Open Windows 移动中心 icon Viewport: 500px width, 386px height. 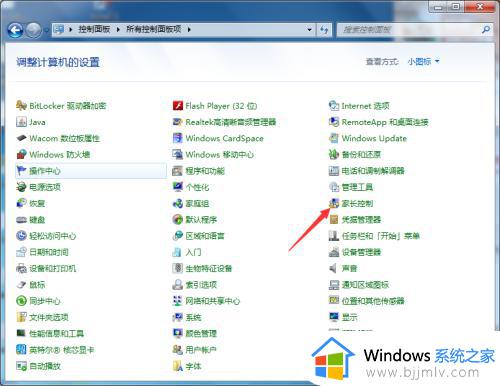[178, 154]
